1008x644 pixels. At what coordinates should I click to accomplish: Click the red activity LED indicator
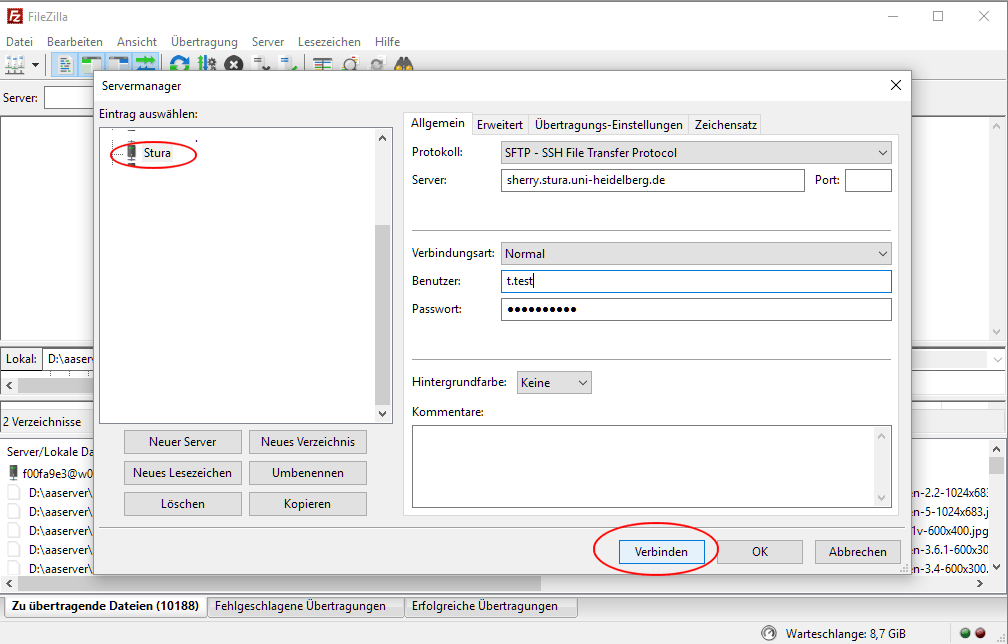click(980, 633)
